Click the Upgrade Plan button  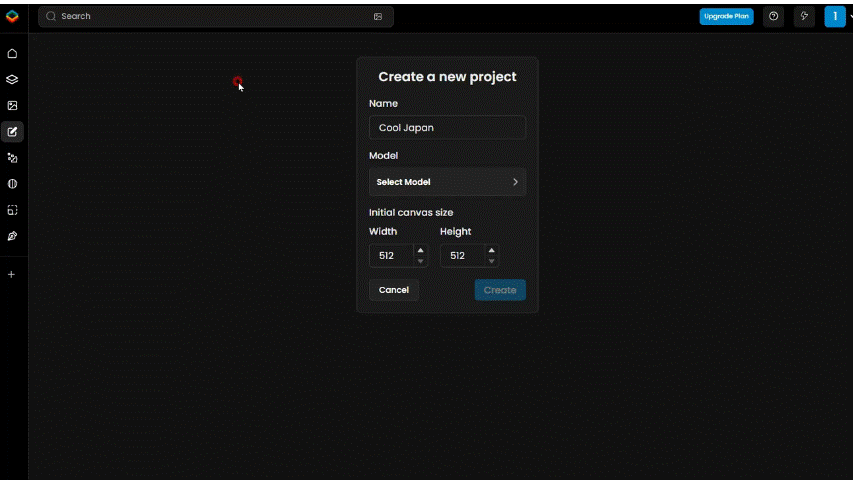tap(726, 16)
